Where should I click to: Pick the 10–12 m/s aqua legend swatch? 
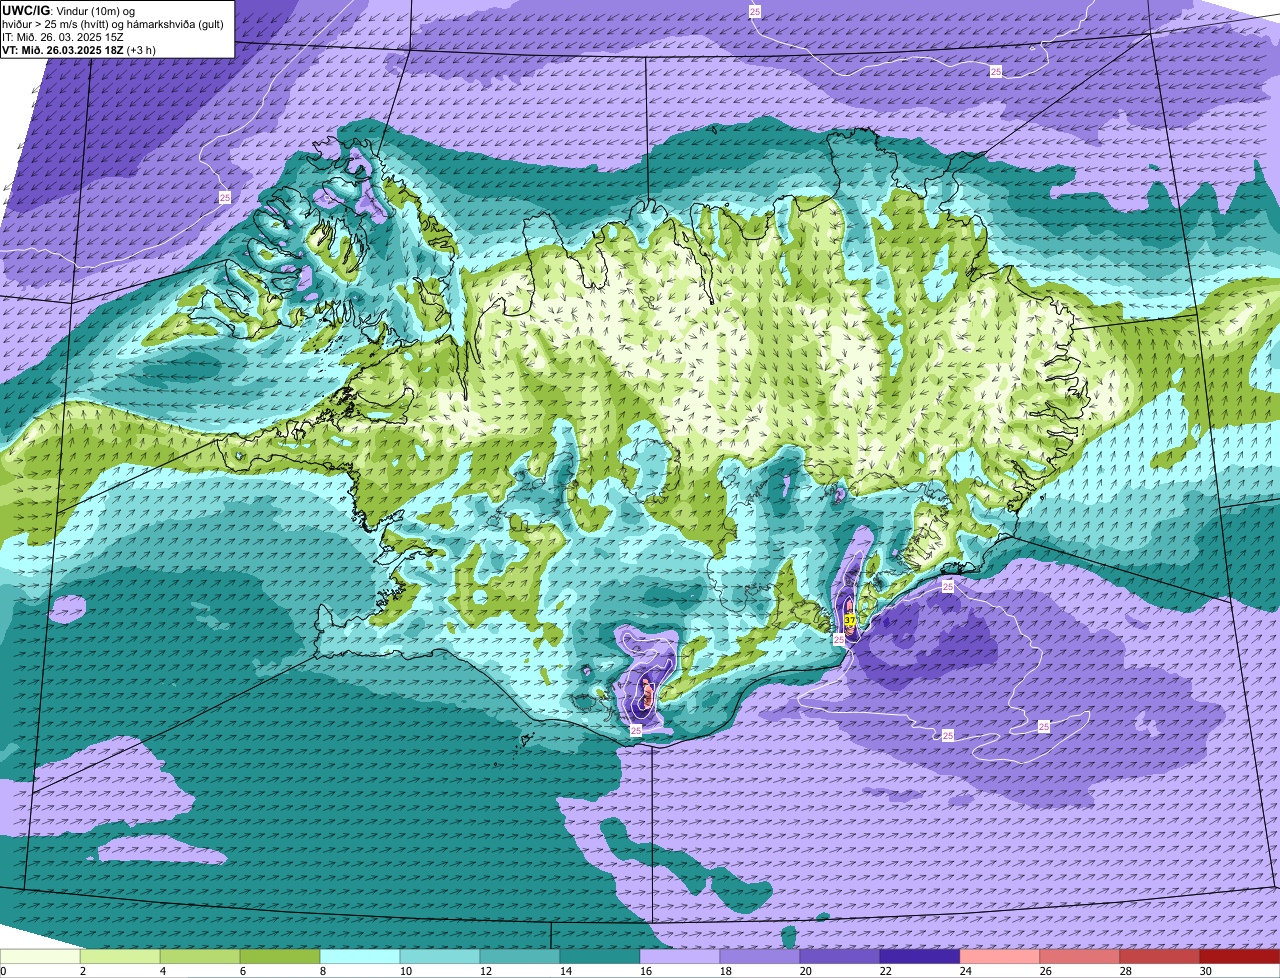[x=440, y=956]
